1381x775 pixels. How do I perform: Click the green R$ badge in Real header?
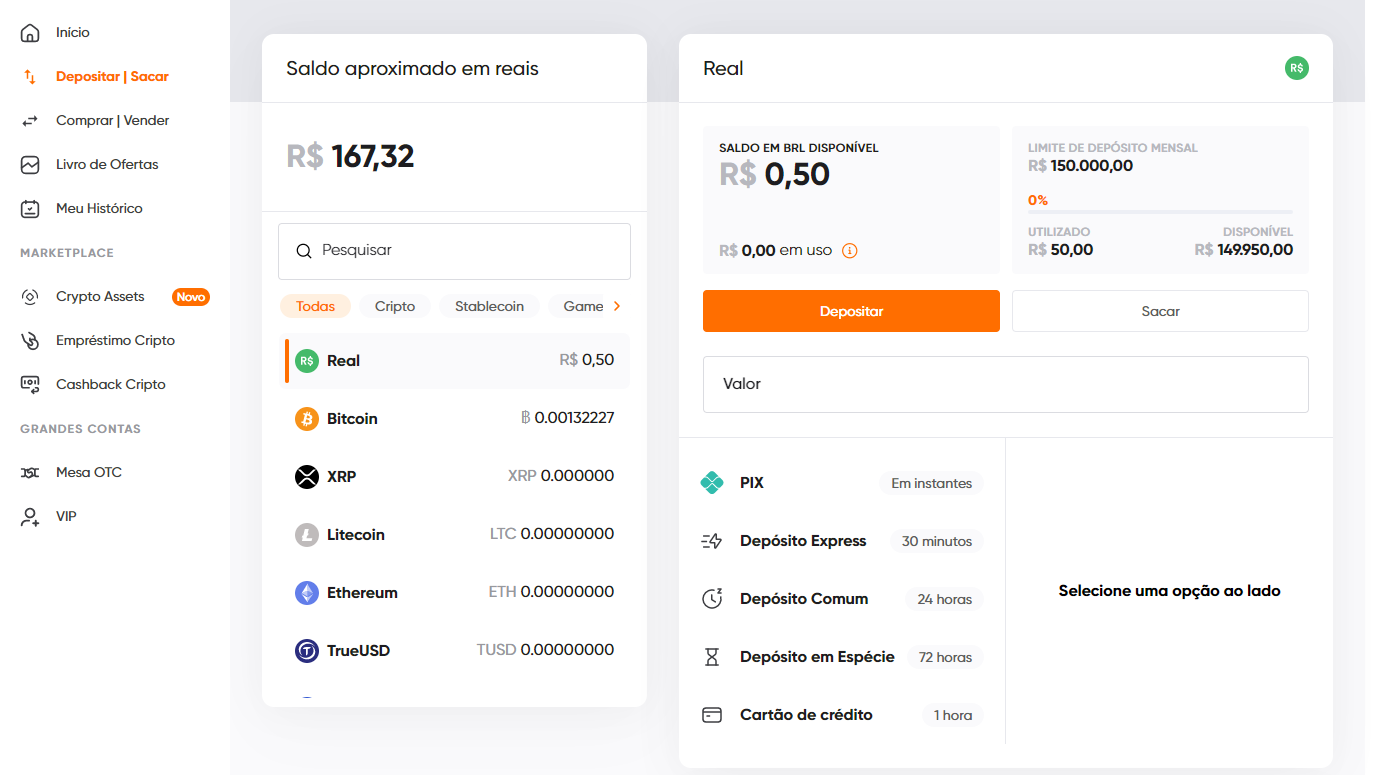click(x=1297, y=68)
